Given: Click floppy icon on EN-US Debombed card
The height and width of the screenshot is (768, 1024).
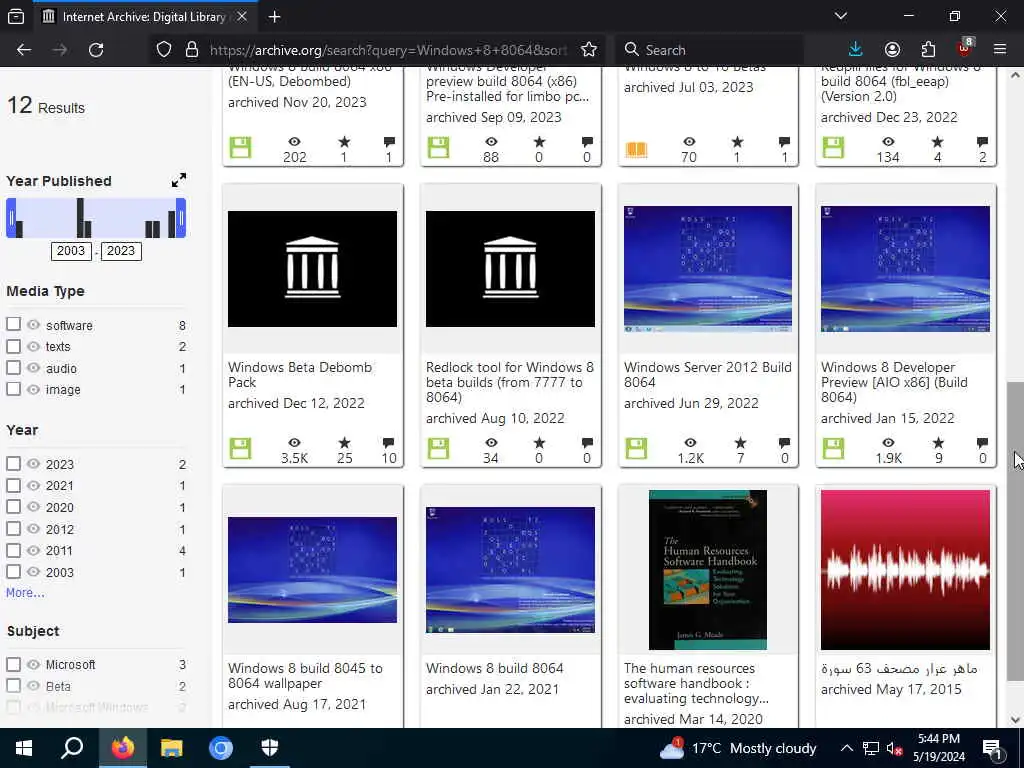Looking at the screenshot, I should pyautogui.click(x=240, y=148).
